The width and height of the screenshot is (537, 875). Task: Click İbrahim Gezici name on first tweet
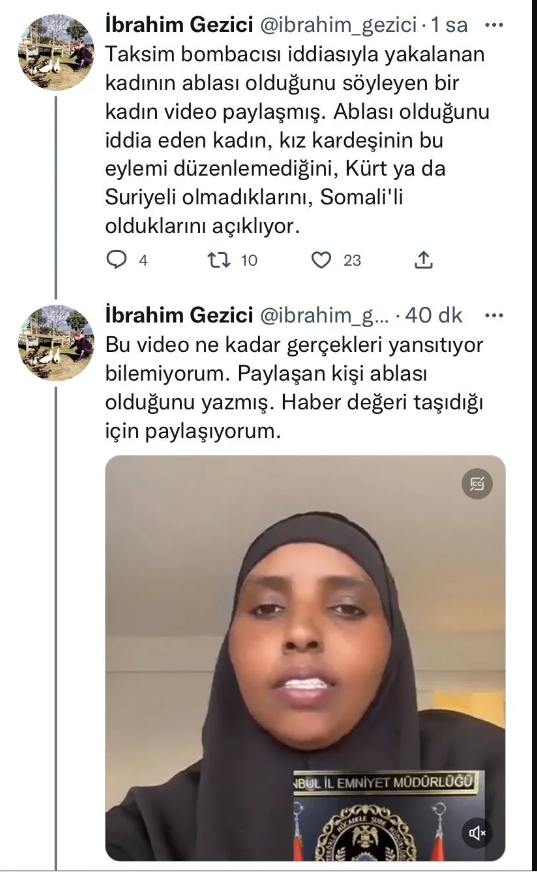(179, 25)
